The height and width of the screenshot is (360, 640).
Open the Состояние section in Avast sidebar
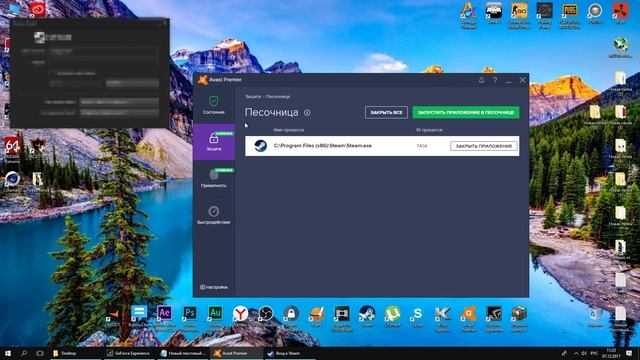pyautogui.click(x=213, y=105)
